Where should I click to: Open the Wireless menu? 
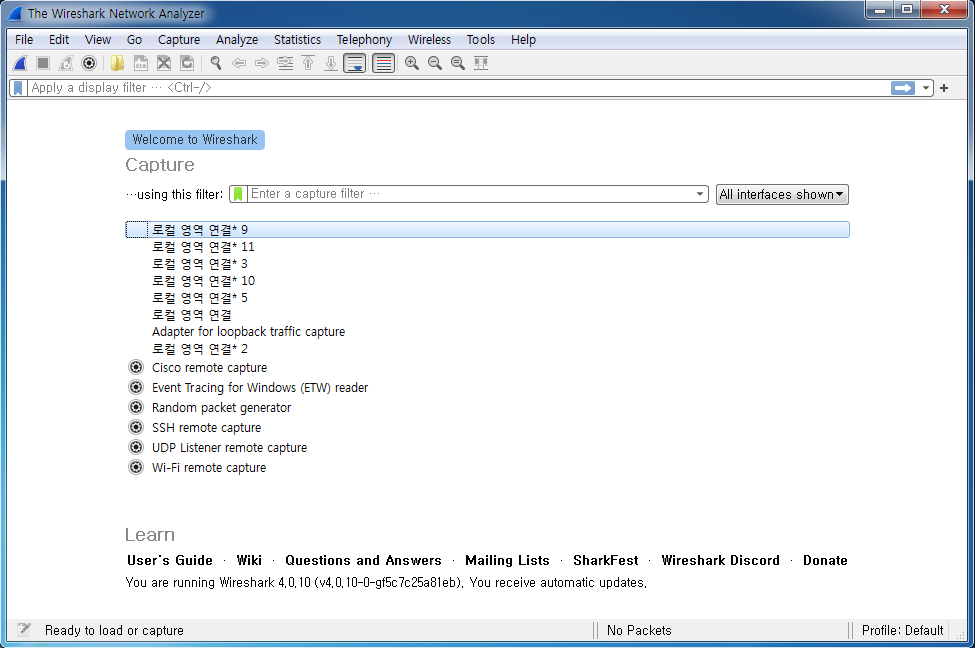(429, 40)
